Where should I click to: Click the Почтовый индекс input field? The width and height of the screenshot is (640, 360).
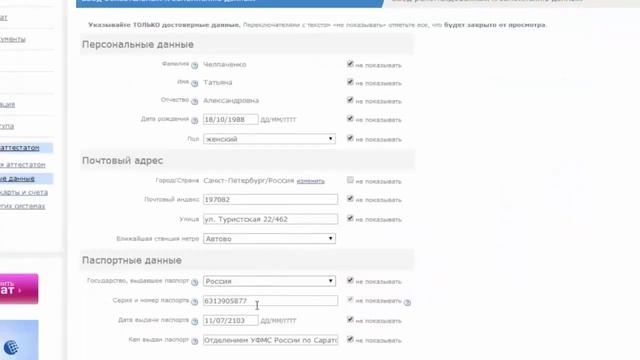click(271, 199)
